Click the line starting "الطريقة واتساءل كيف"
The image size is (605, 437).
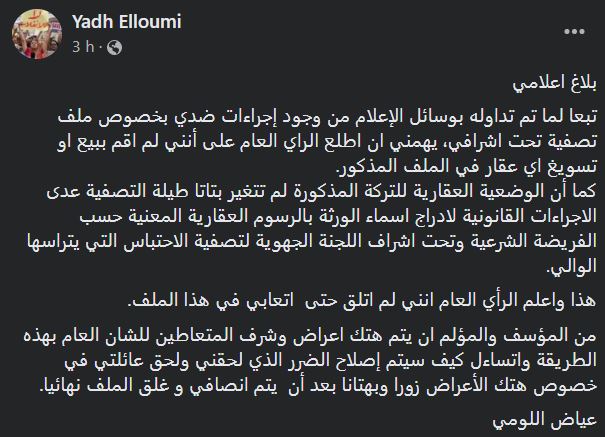point(331,360)
